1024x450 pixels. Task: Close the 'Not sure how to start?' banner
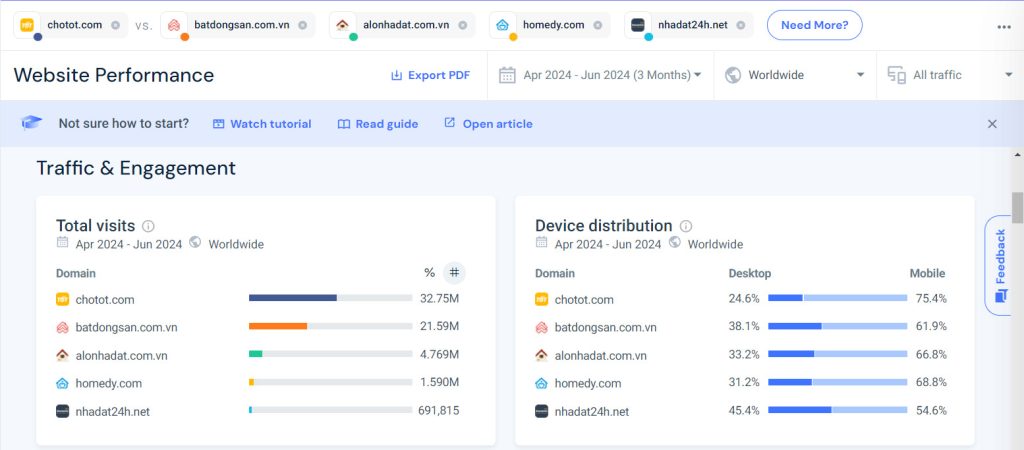point(992,124)
